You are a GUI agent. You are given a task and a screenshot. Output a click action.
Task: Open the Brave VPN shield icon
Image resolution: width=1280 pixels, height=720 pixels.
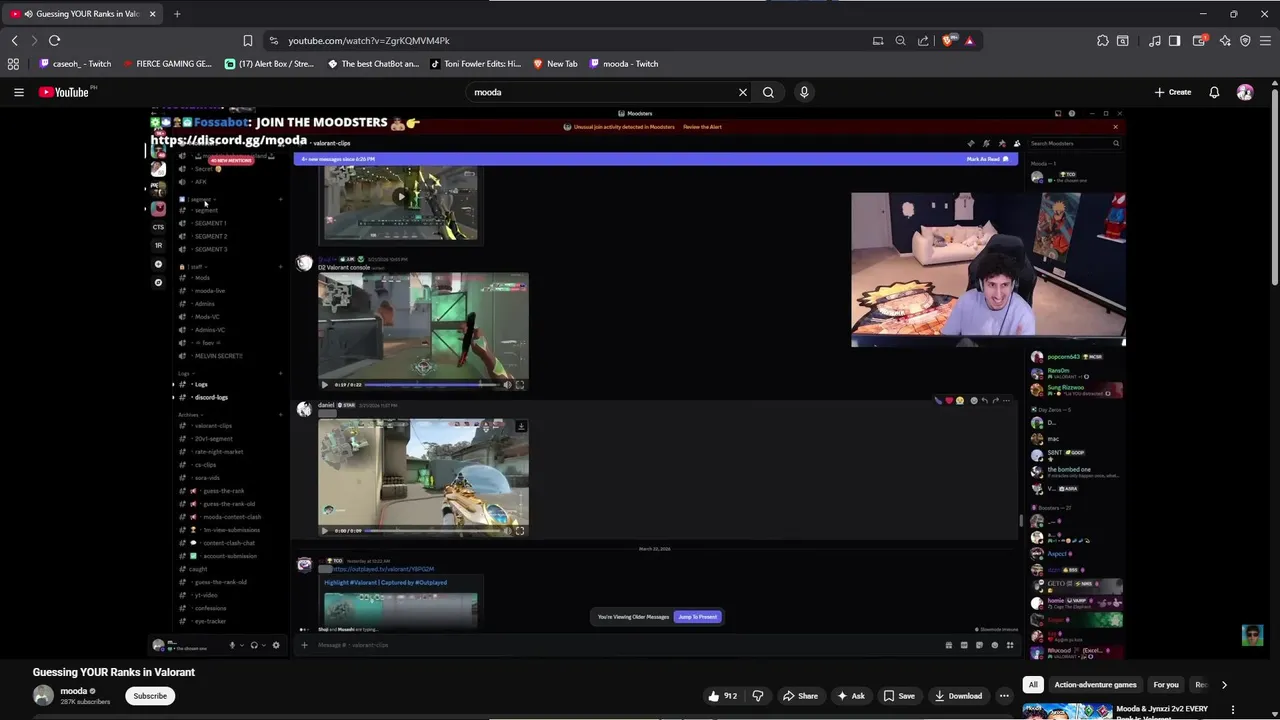[x=1245, y=41]
